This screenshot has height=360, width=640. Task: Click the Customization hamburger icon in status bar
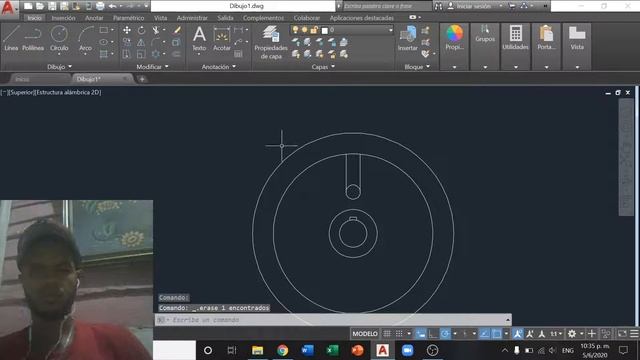click(634, 334)
